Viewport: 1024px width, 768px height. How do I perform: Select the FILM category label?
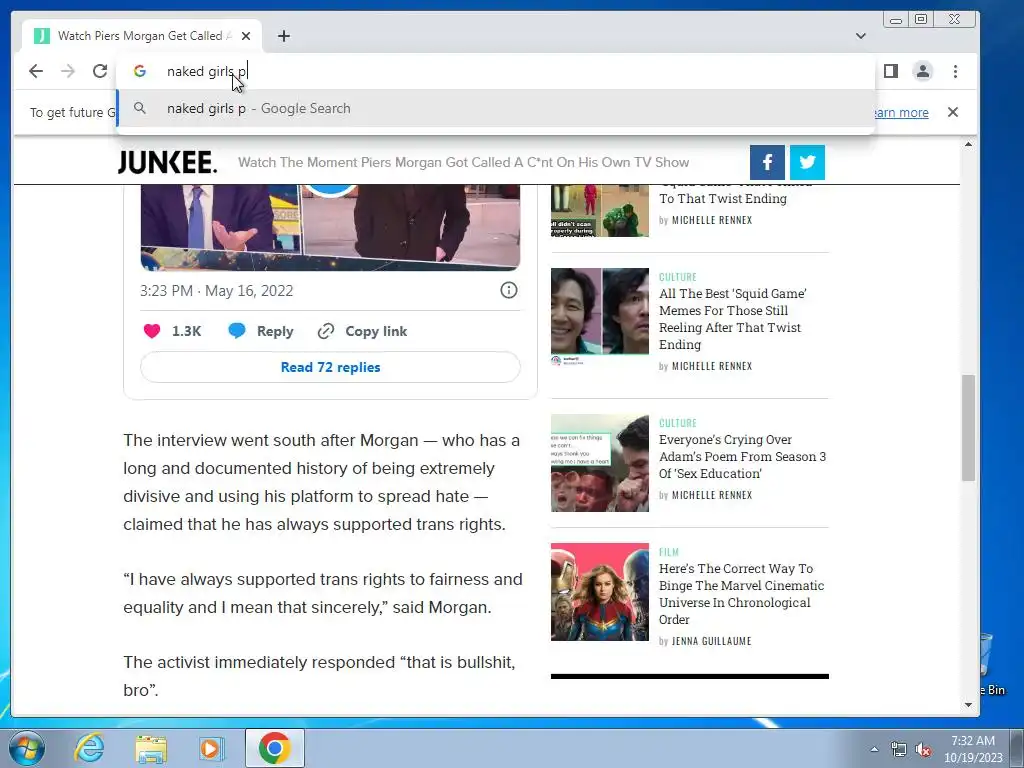[669, 552]
